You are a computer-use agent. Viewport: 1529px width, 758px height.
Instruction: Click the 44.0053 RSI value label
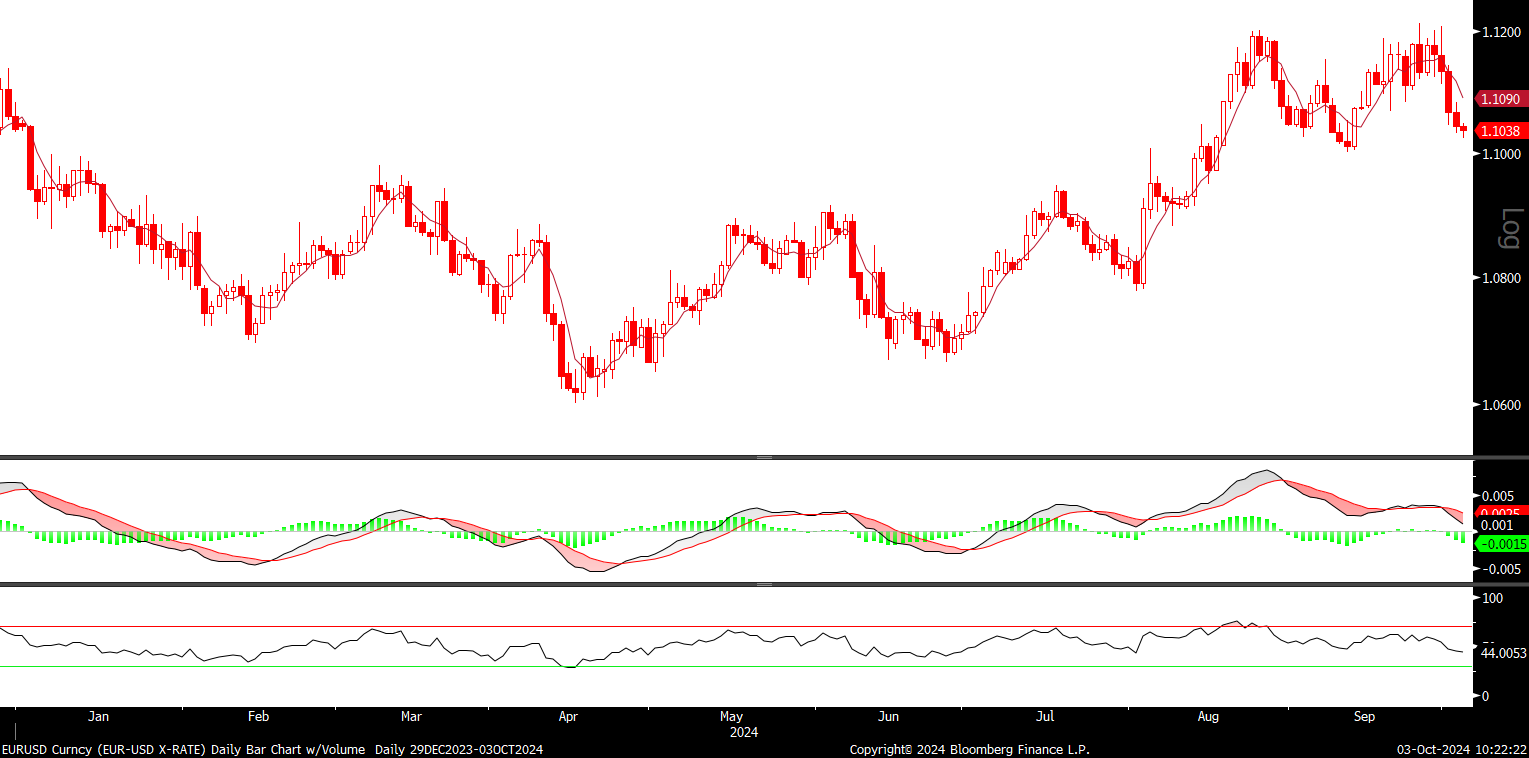(x=1503, y=653)
